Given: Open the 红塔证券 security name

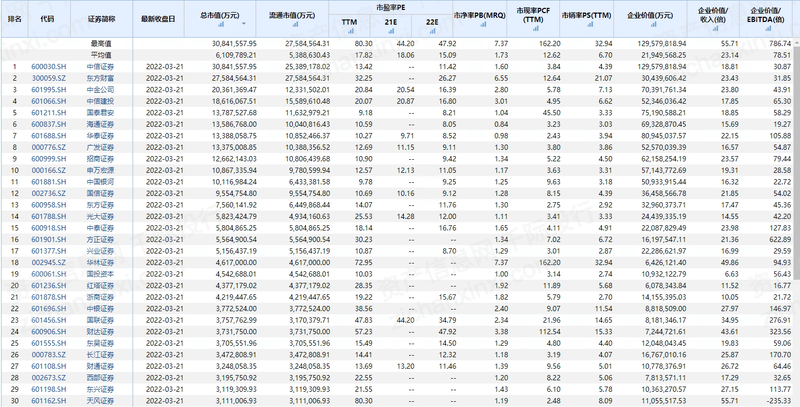Looking at the screenshot, I should [x=101, y=286].
